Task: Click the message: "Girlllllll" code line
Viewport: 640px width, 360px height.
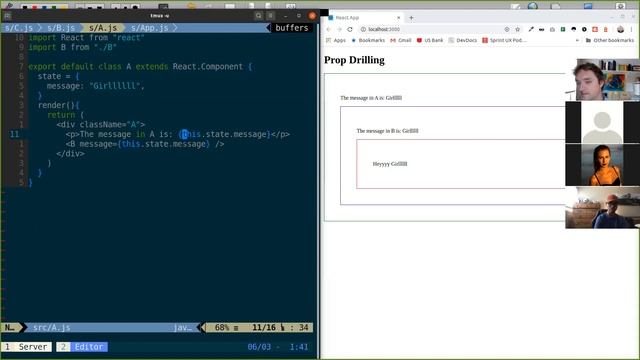Action: 96,86
